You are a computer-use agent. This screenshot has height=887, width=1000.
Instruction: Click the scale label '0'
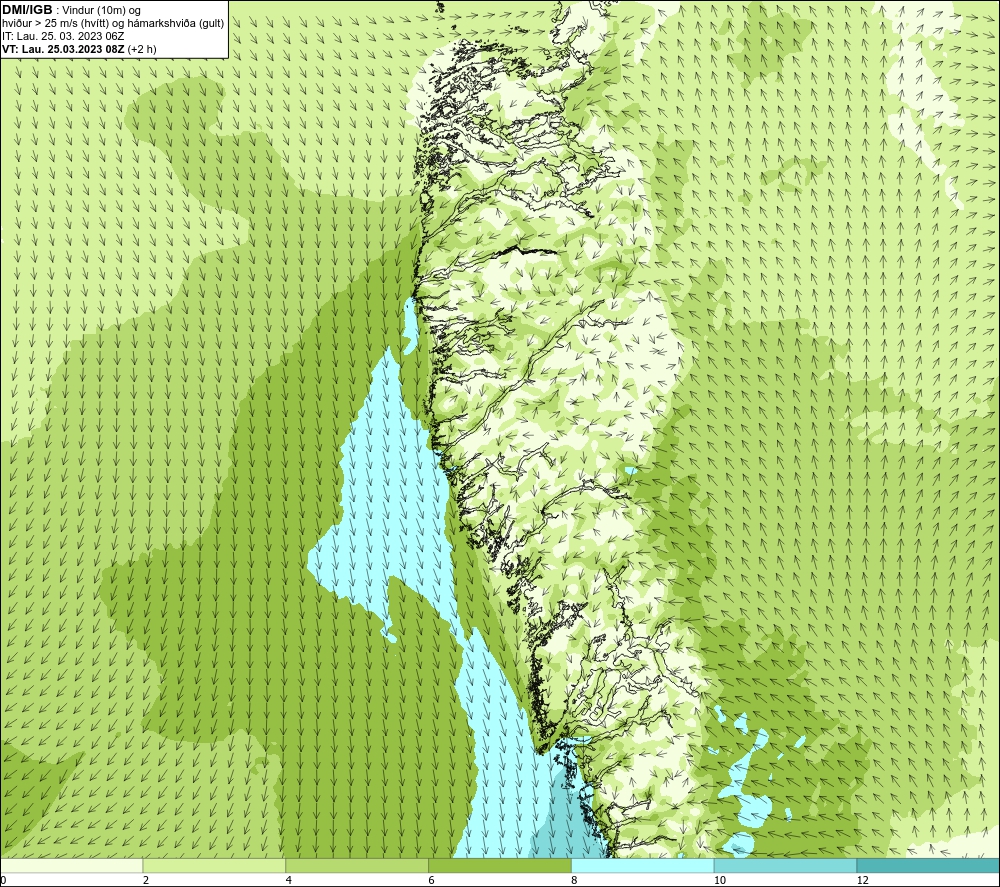pos(4,881)
